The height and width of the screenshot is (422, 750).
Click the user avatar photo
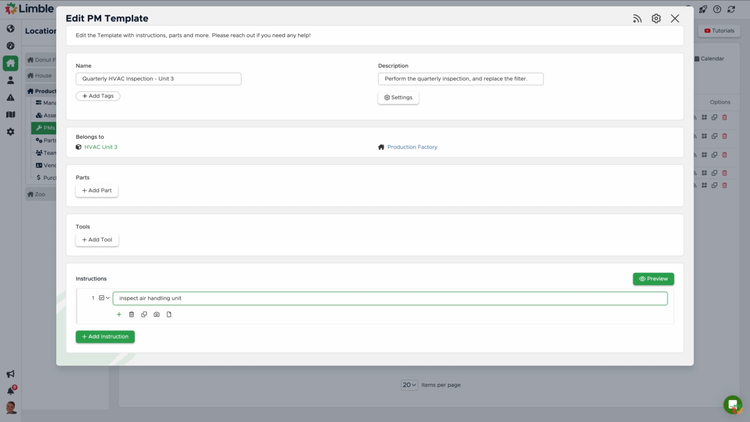(x=11, y=408)
